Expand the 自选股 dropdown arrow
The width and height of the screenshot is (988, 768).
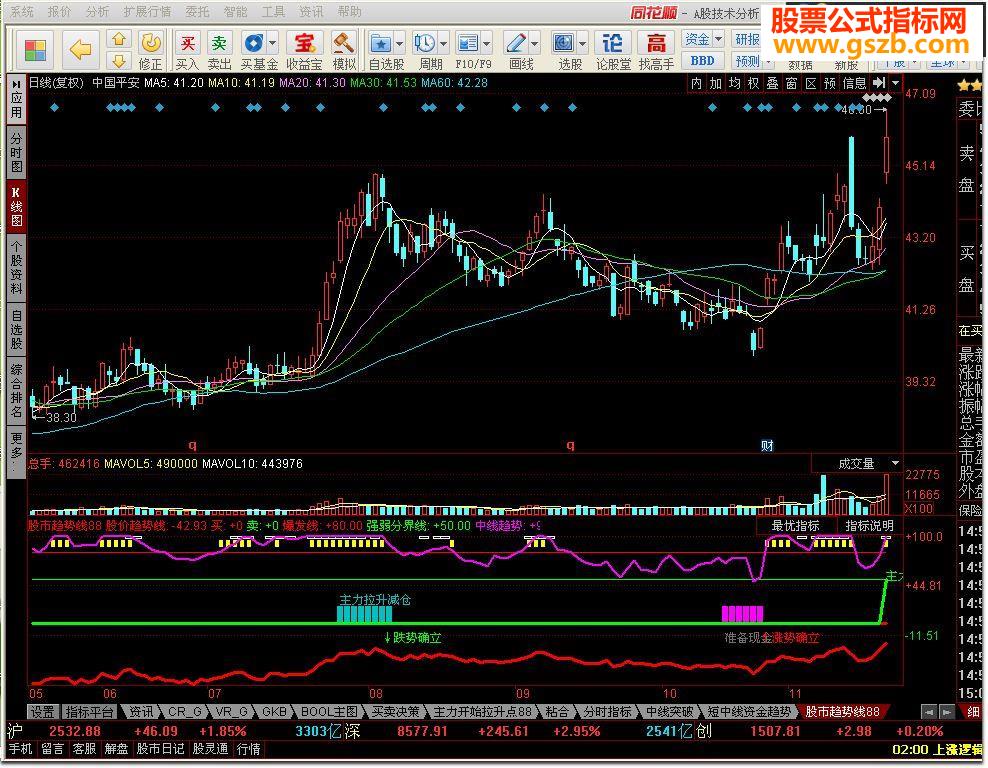pyautogui.click(x=399, y=43)
